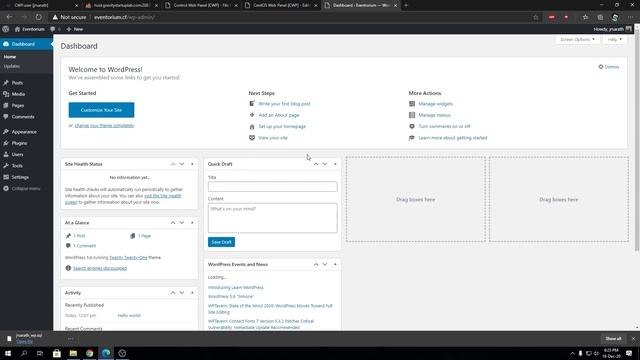
Task: Open the 1 Post link in At a Glance
Action: pos(79,236)
